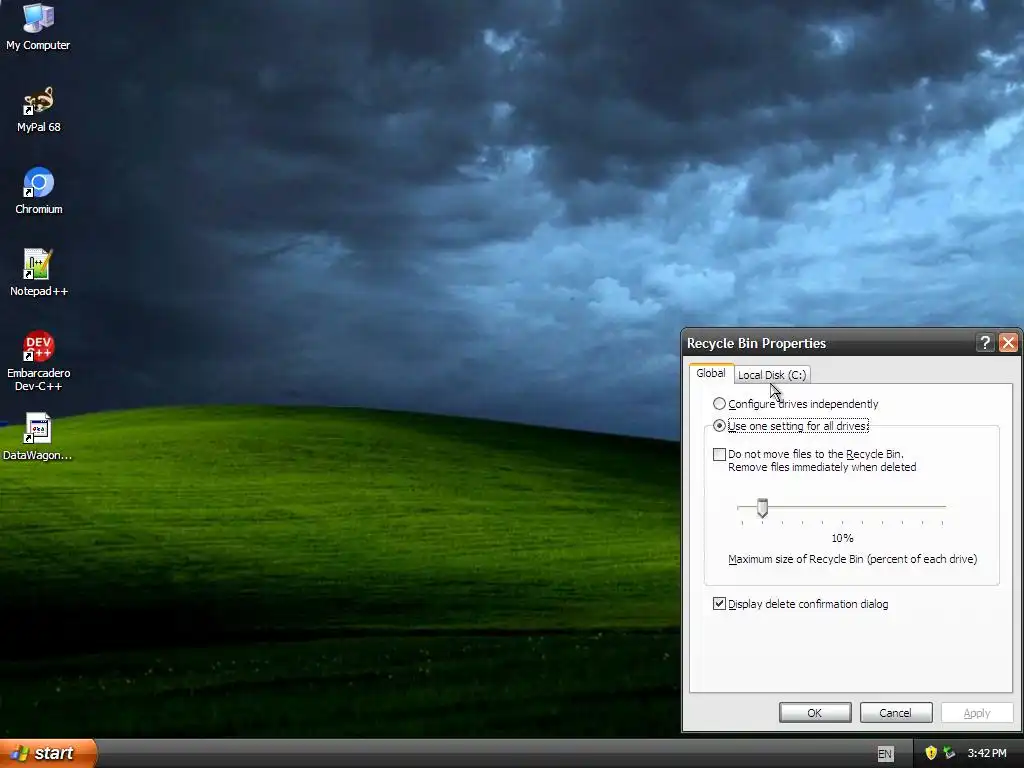Click the network connection tray icon
The width and height of the screenshot is (1024, 768).
(x=950, y=753)
